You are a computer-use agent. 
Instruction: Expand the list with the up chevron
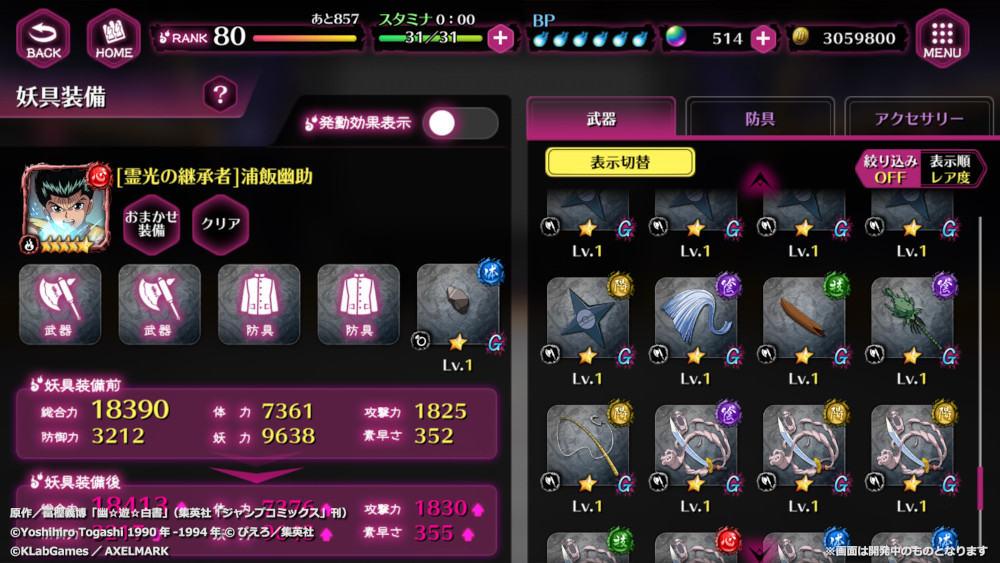click(x=758, y=182)
